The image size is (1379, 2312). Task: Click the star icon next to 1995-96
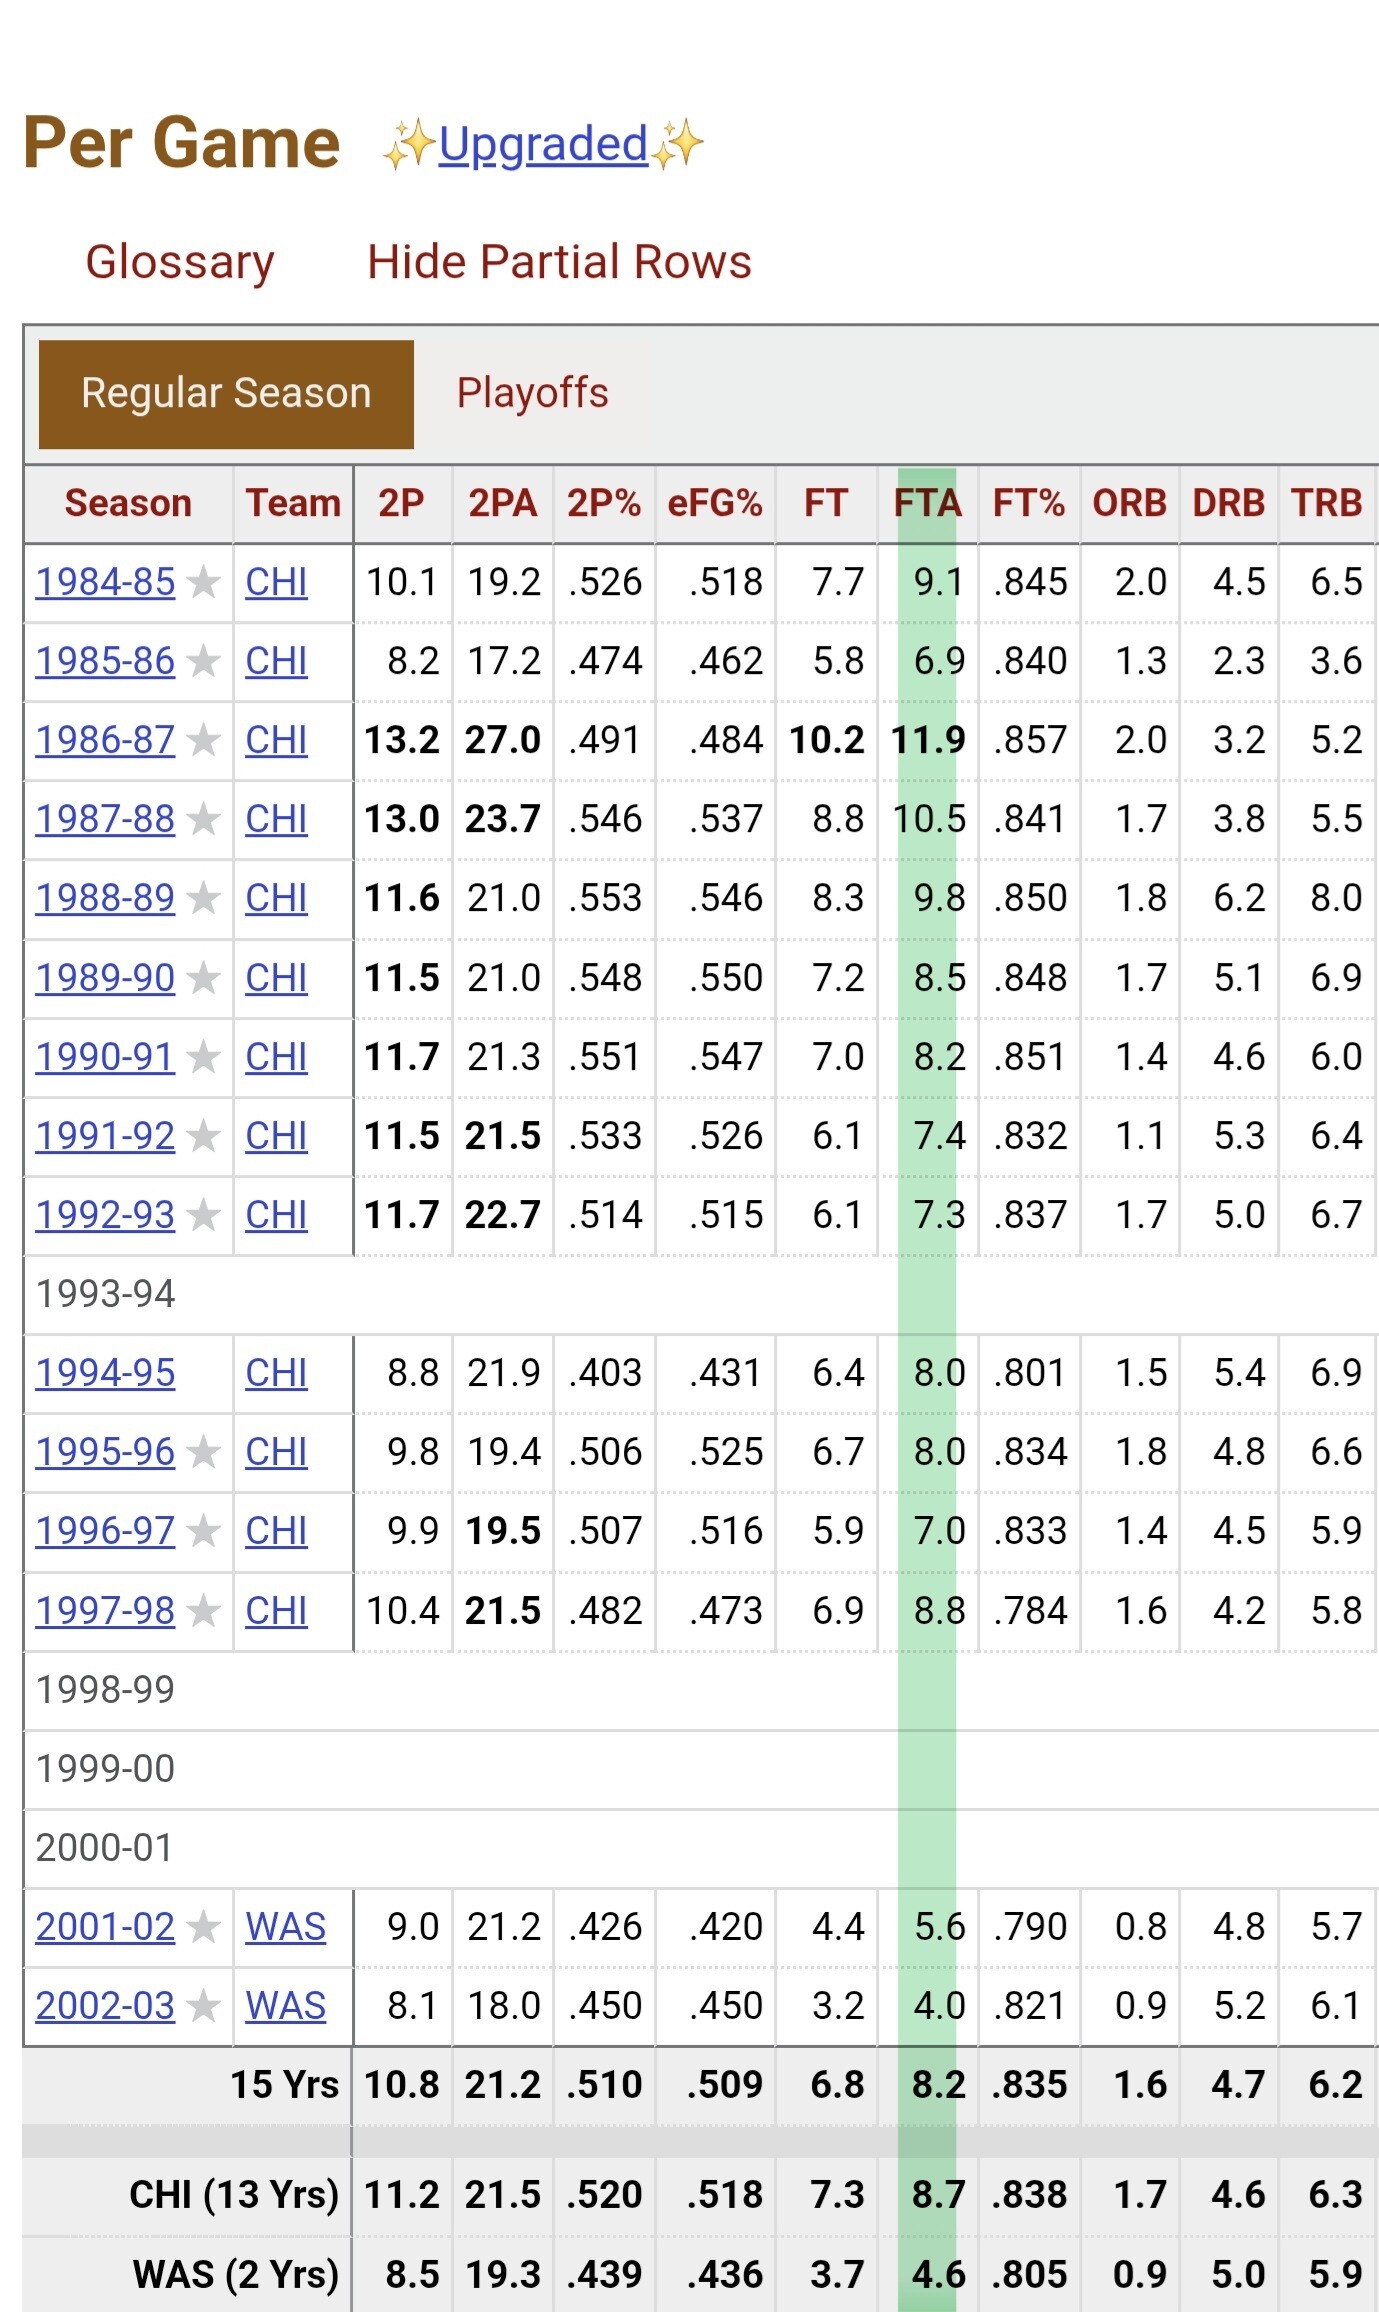point(204,1453)
